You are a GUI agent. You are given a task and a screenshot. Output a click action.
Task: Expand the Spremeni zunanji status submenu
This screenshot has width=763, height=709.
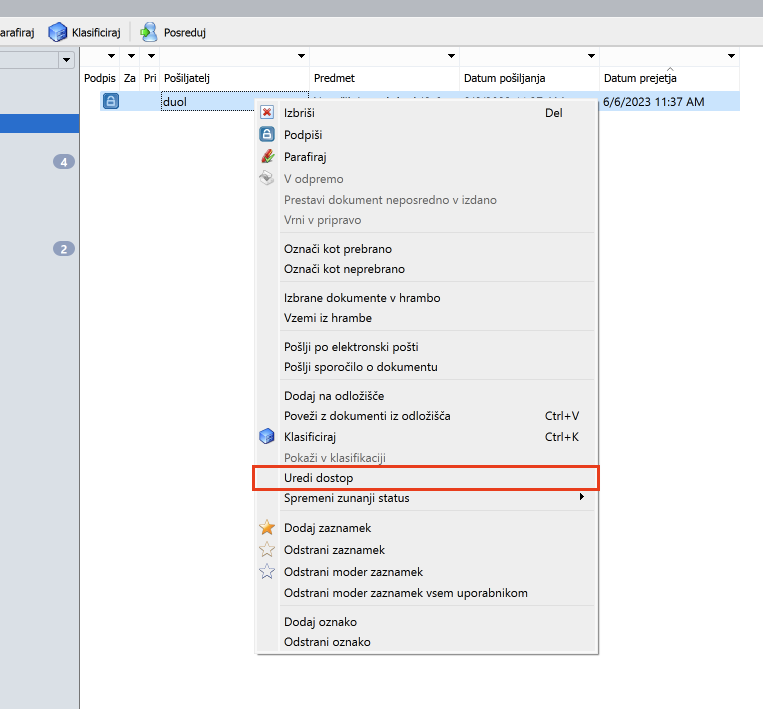[x=582, y=497]
